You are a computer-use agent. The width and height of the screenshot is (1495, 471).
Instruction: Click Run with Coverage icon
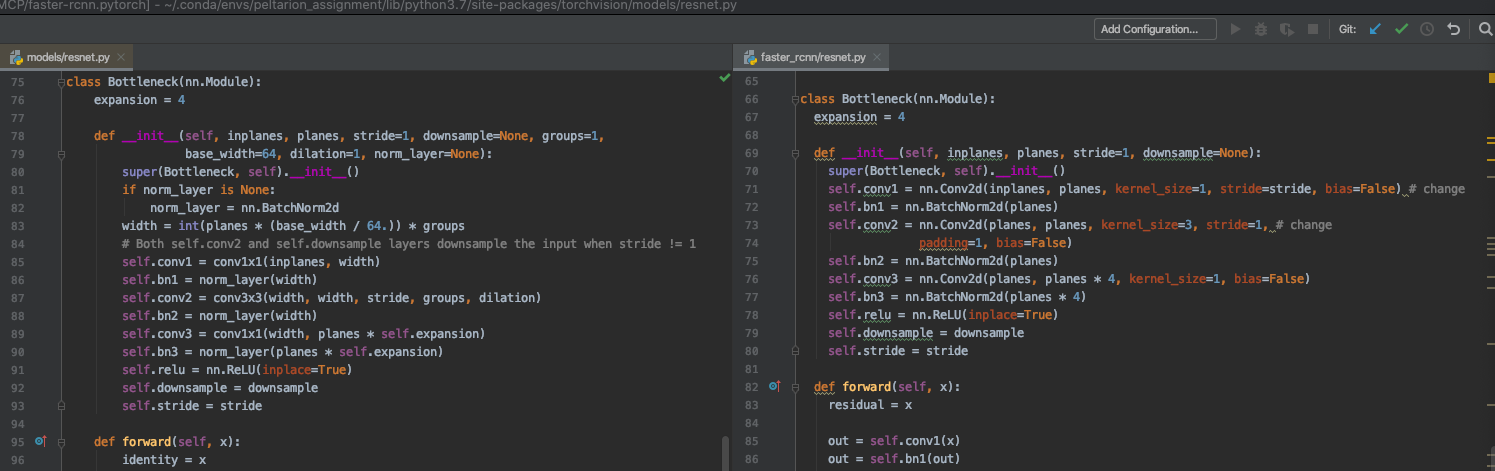coord(1287,29)
